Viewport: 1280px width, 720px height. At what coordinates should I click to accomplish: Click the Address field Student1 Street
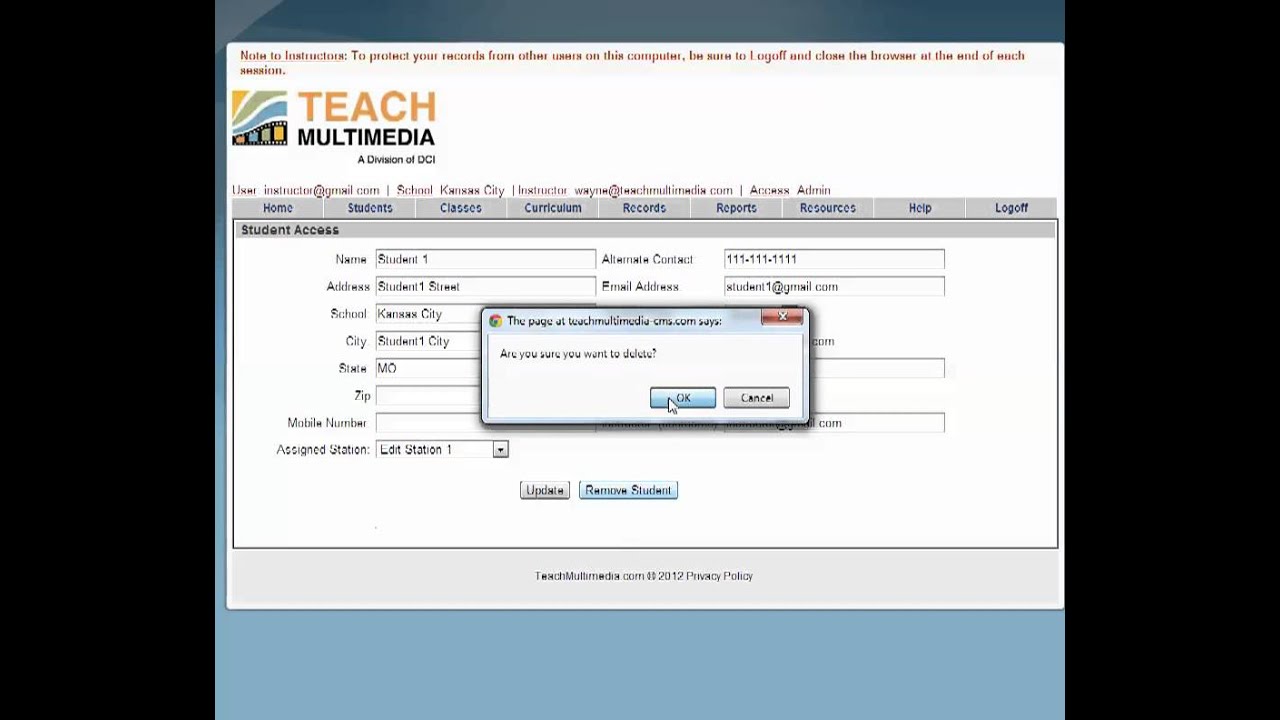click(x=486, y=286)
